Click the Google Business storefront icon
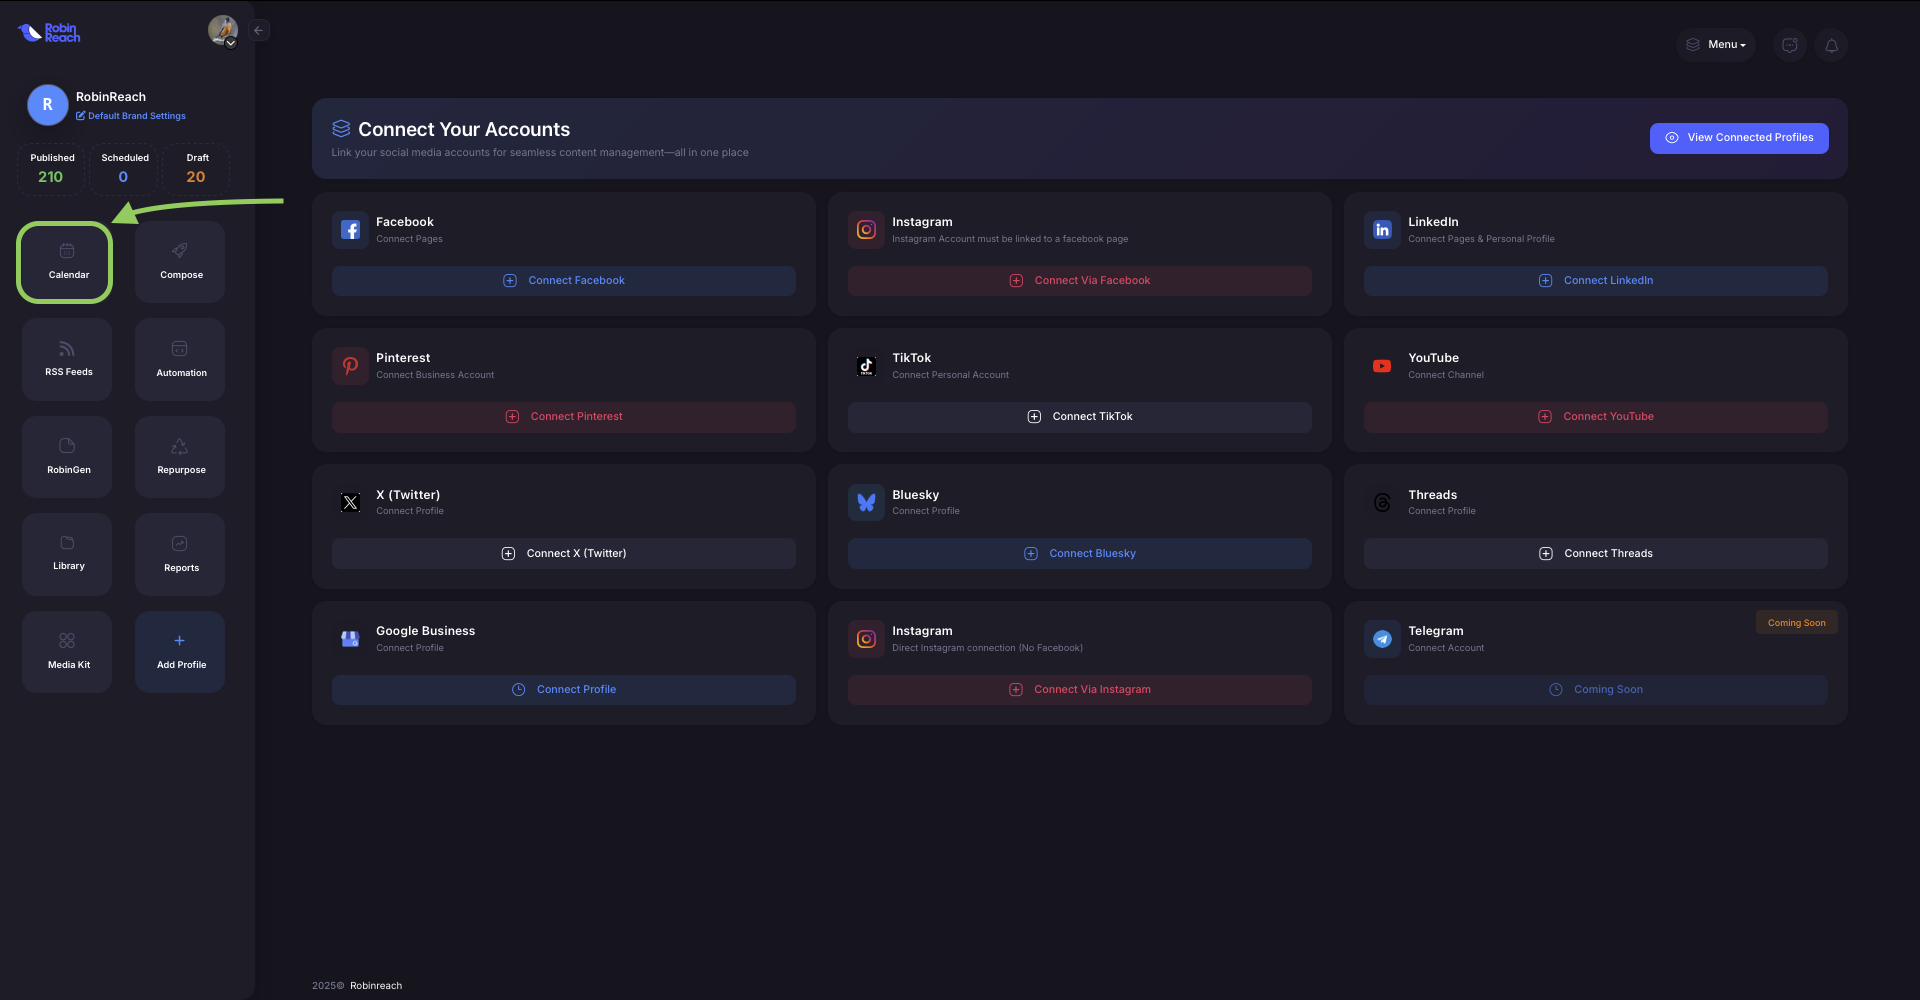Image resolution: width=1920 pixels, height=1000 pixels. pos(350,639)
